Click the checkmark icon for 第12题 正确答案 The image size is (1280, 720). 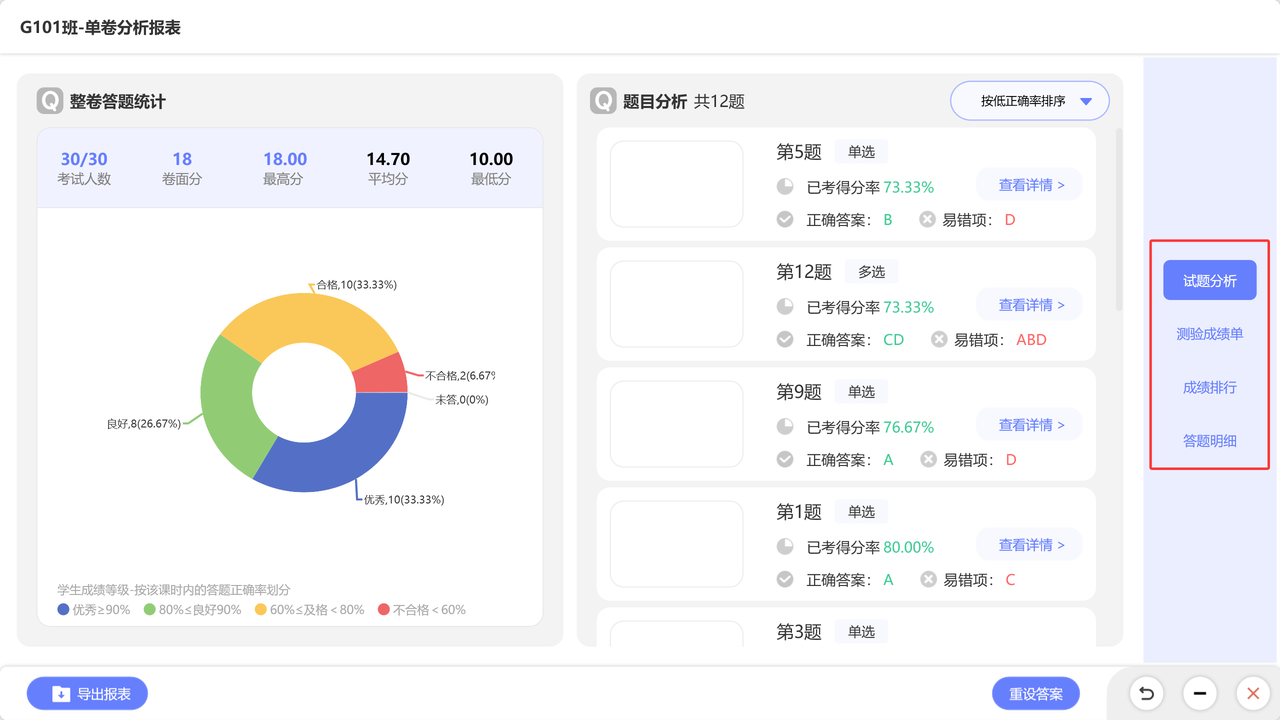(x=785, y=340)
